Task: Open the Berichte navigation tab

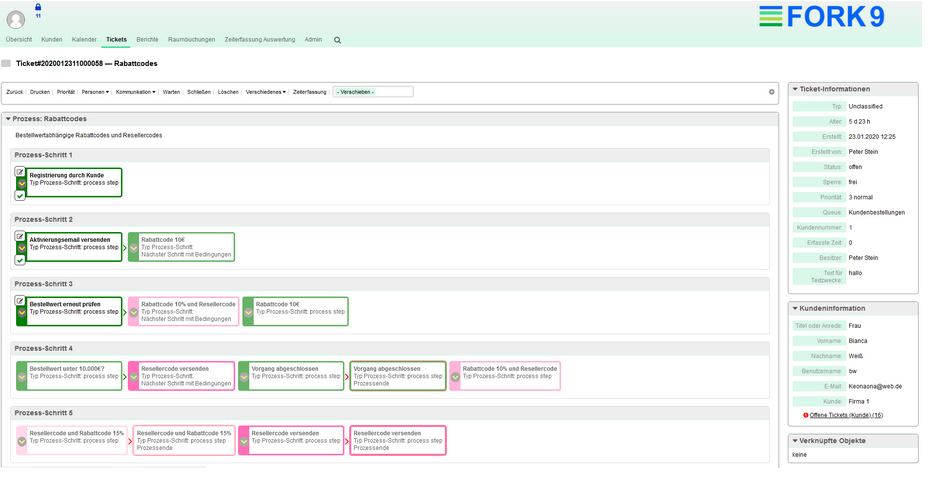Action: click(147, 40)
